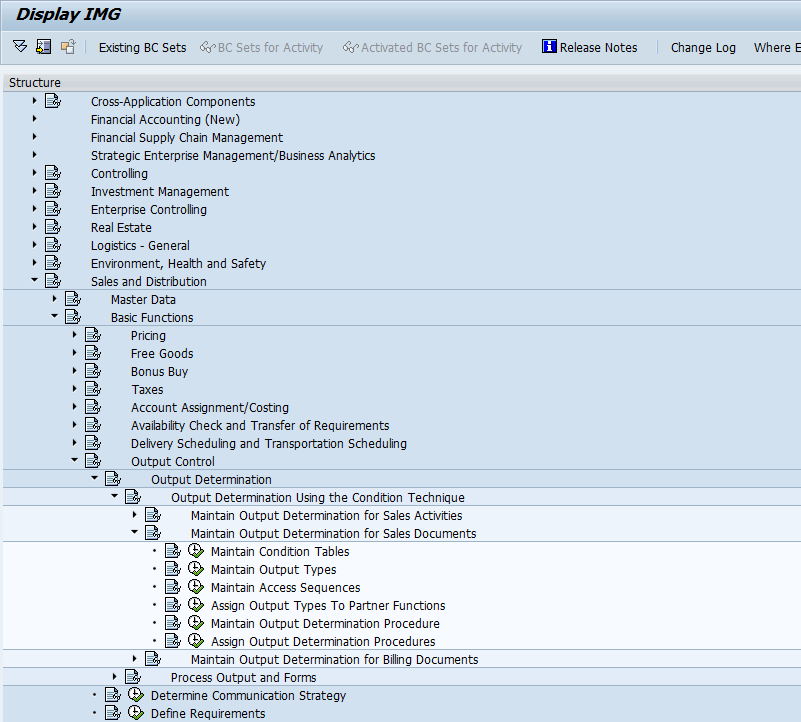Expand Process Output and Forms node

click(114, 677)
